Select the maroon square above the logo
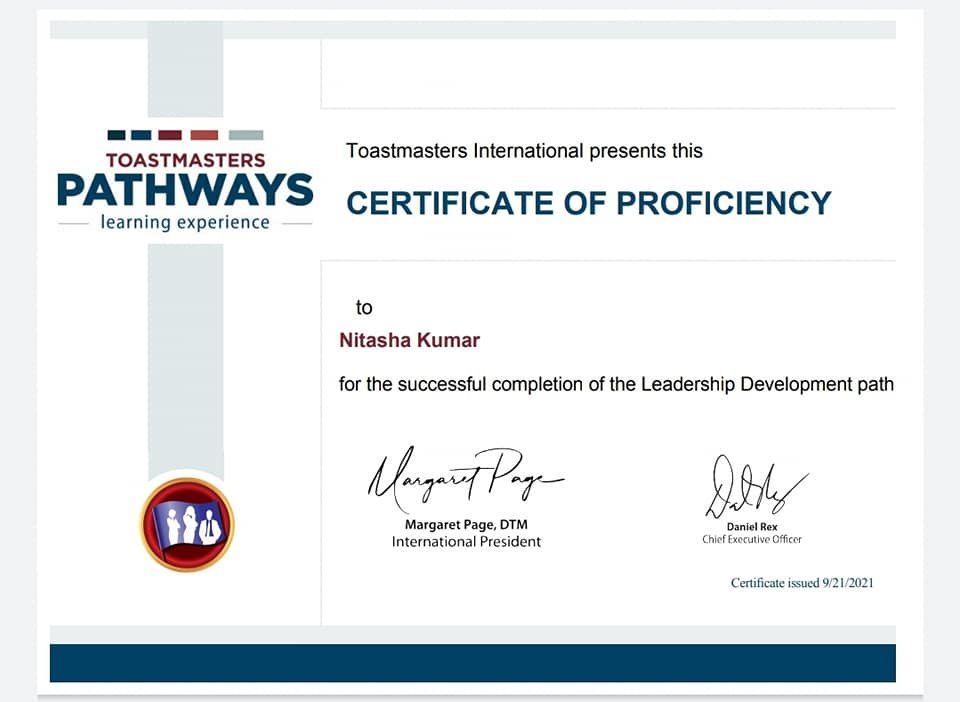 pos(170,135)
